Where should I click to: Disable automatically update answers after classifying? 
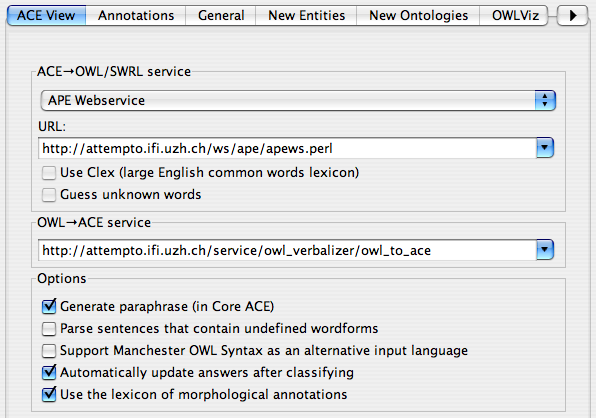click(49, 372)
